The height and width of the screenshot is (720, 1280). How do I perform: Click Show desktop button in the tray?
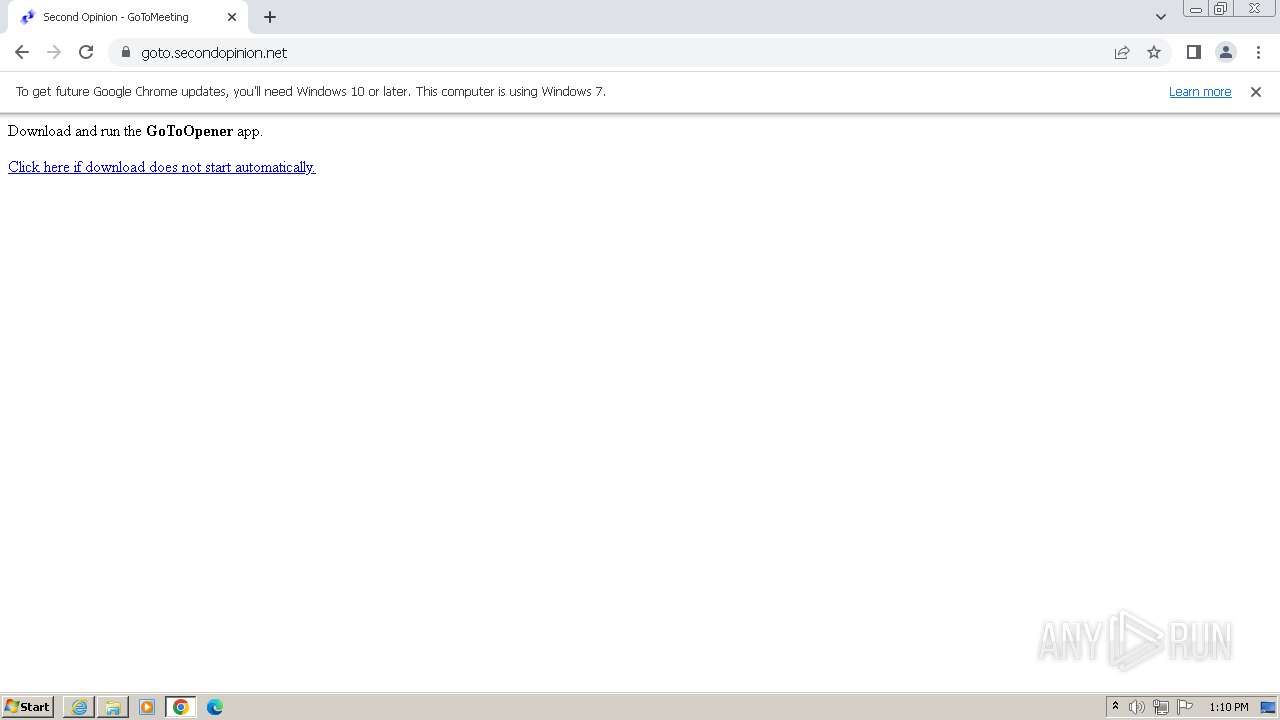[1269, 707]
